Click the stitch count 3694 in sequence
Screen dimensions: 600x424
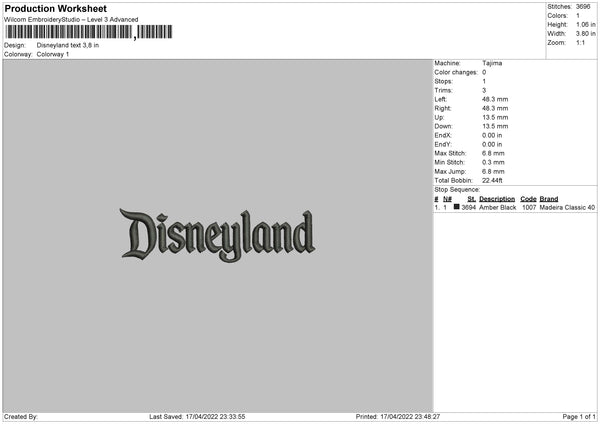pyautogui.click(x=469, y=207)
